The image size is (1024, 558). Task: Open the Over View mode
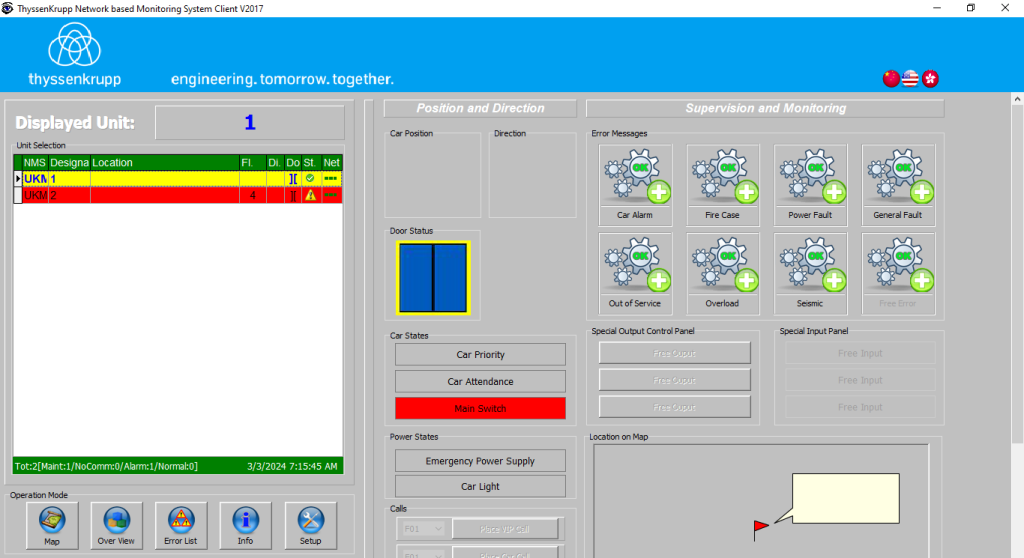point(116,525)
